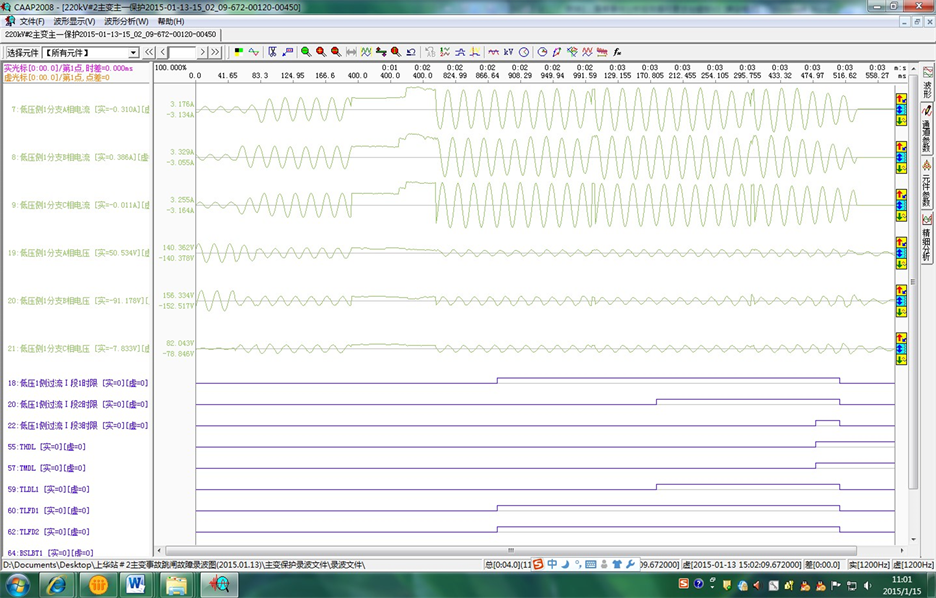Click the jump-to-last double right arrow button
The image size is (936, 598).
(215, 52)
